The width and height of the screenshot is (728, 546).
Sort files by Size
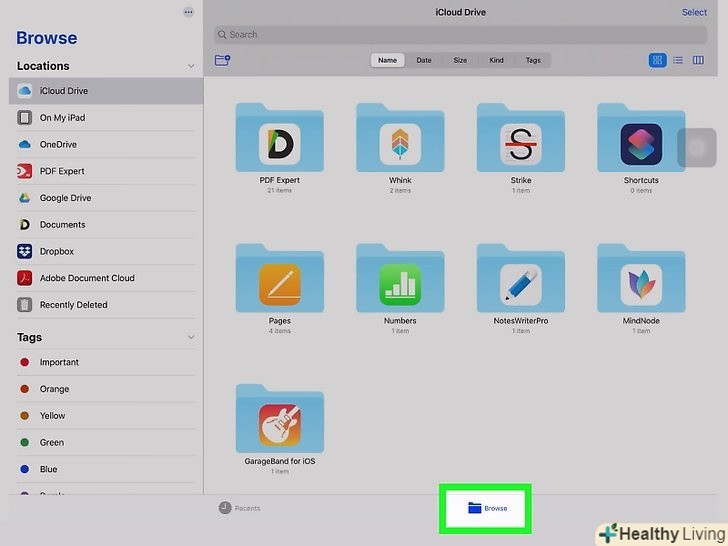pos(460,60)
